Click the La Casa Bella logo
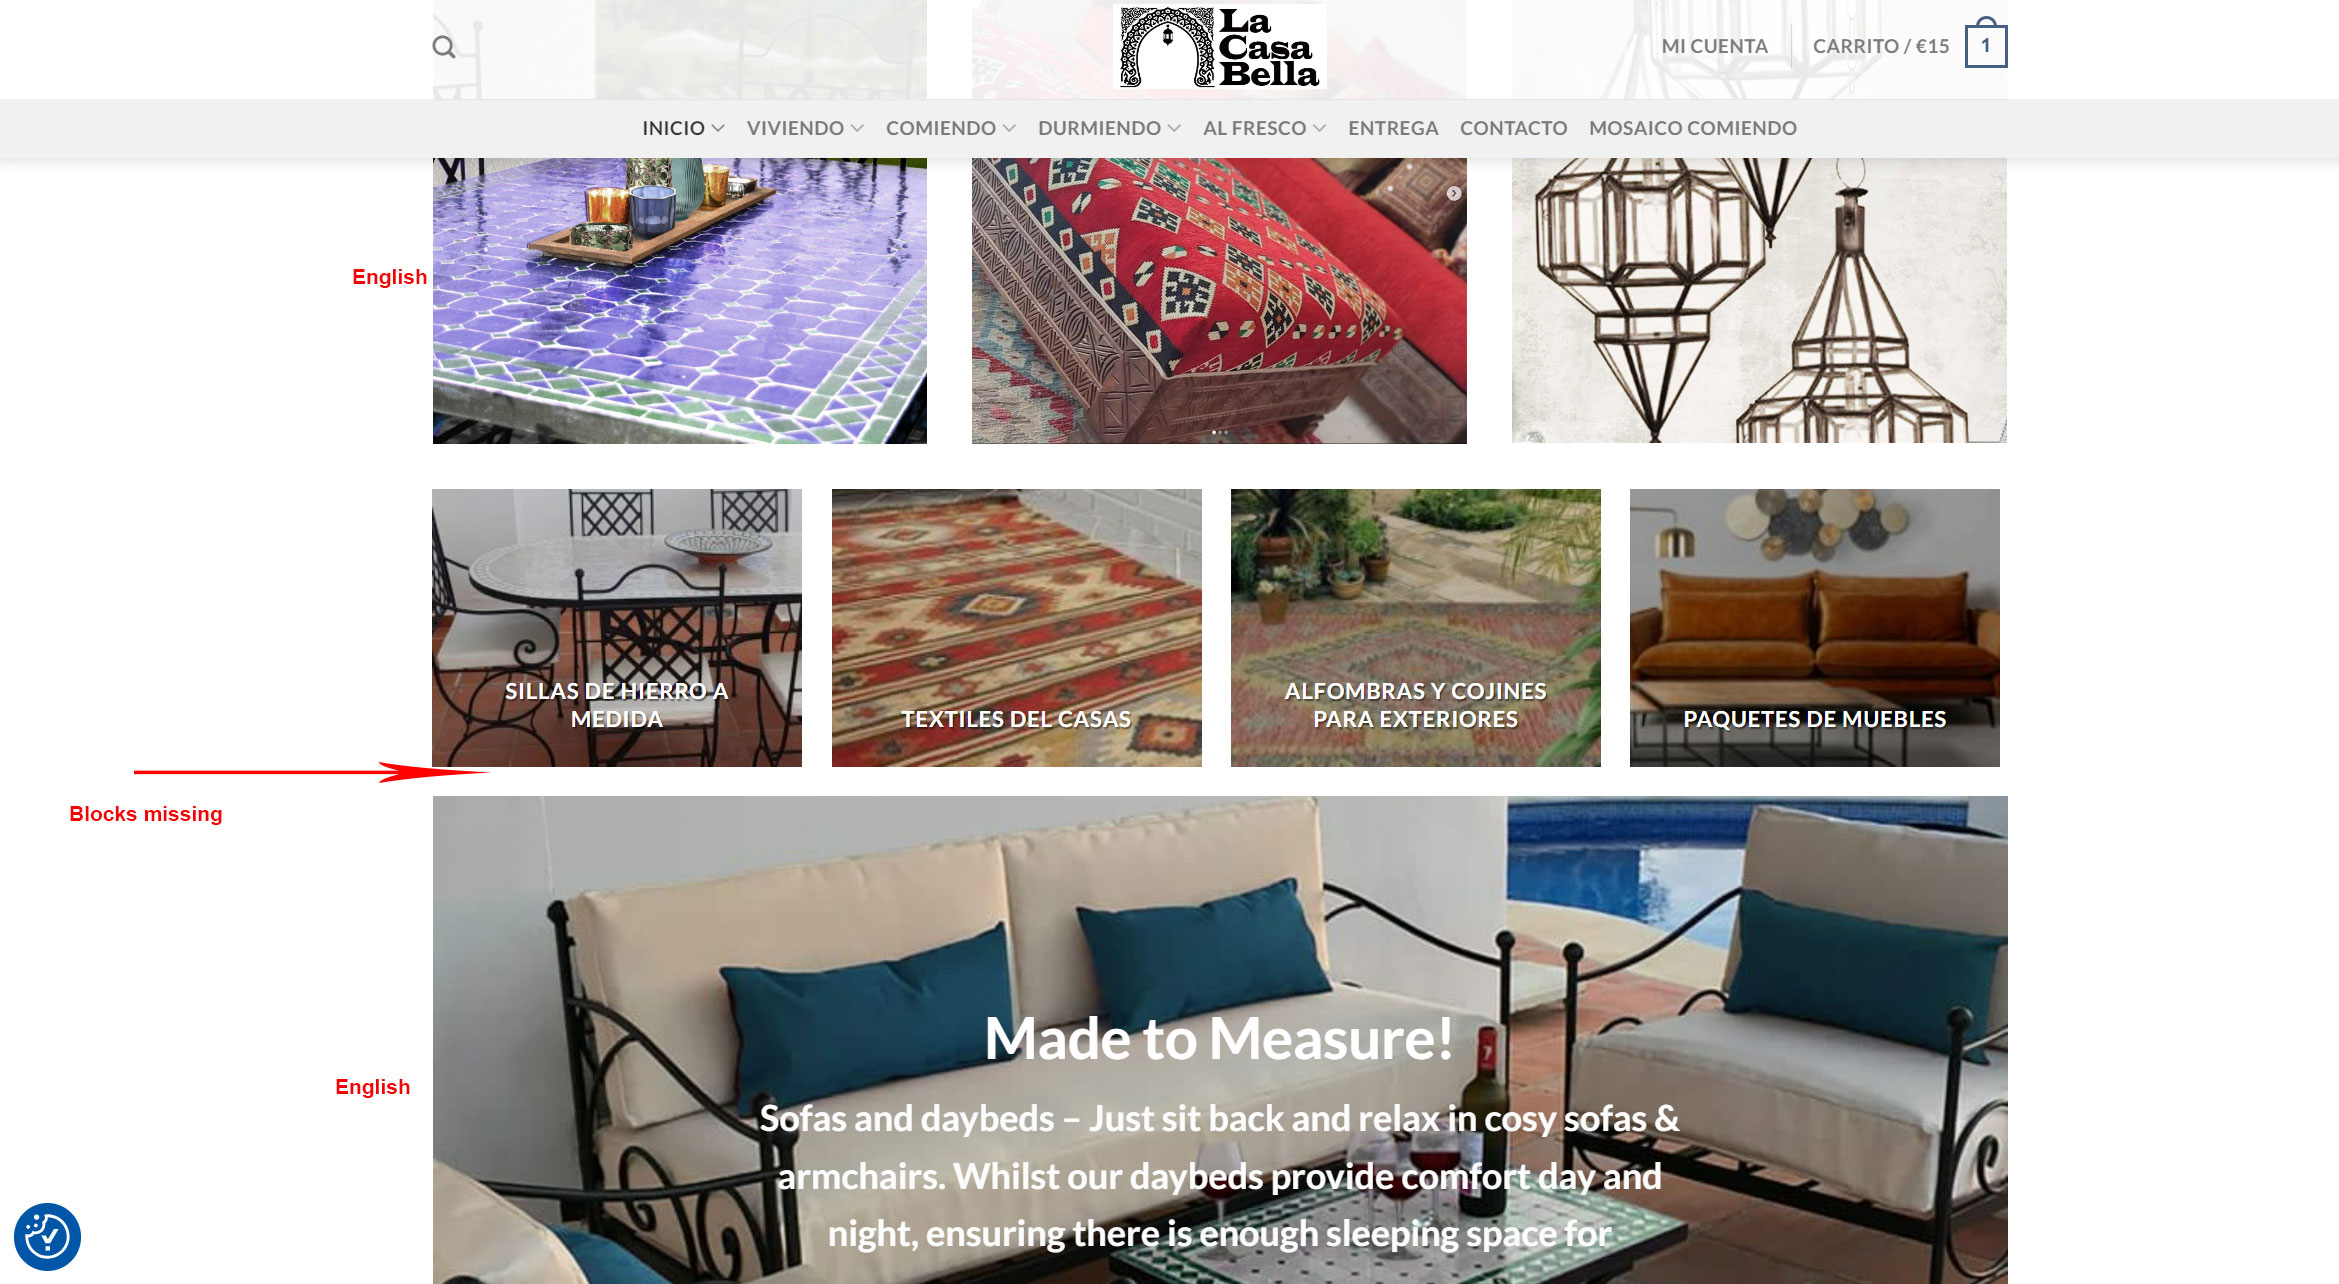Screen dimensions: 2339x1284 tap(1219, 47)
